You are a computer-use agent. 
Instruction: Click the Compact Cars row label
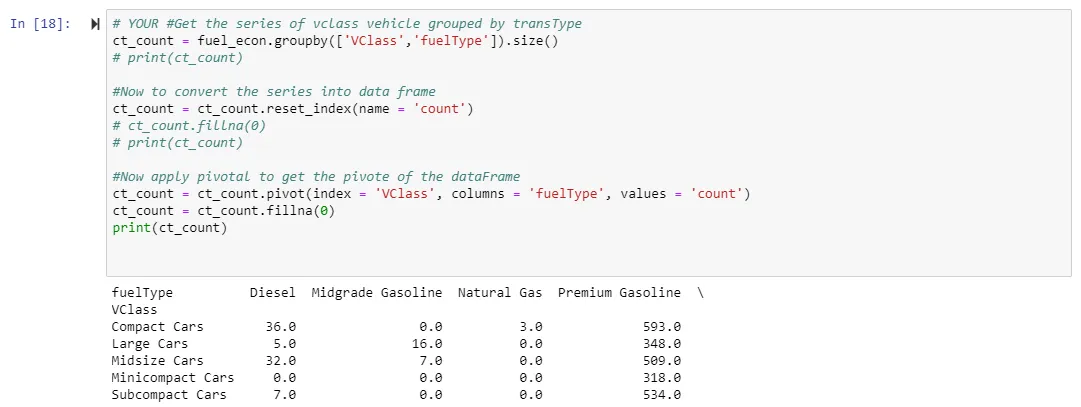[157, 327]
